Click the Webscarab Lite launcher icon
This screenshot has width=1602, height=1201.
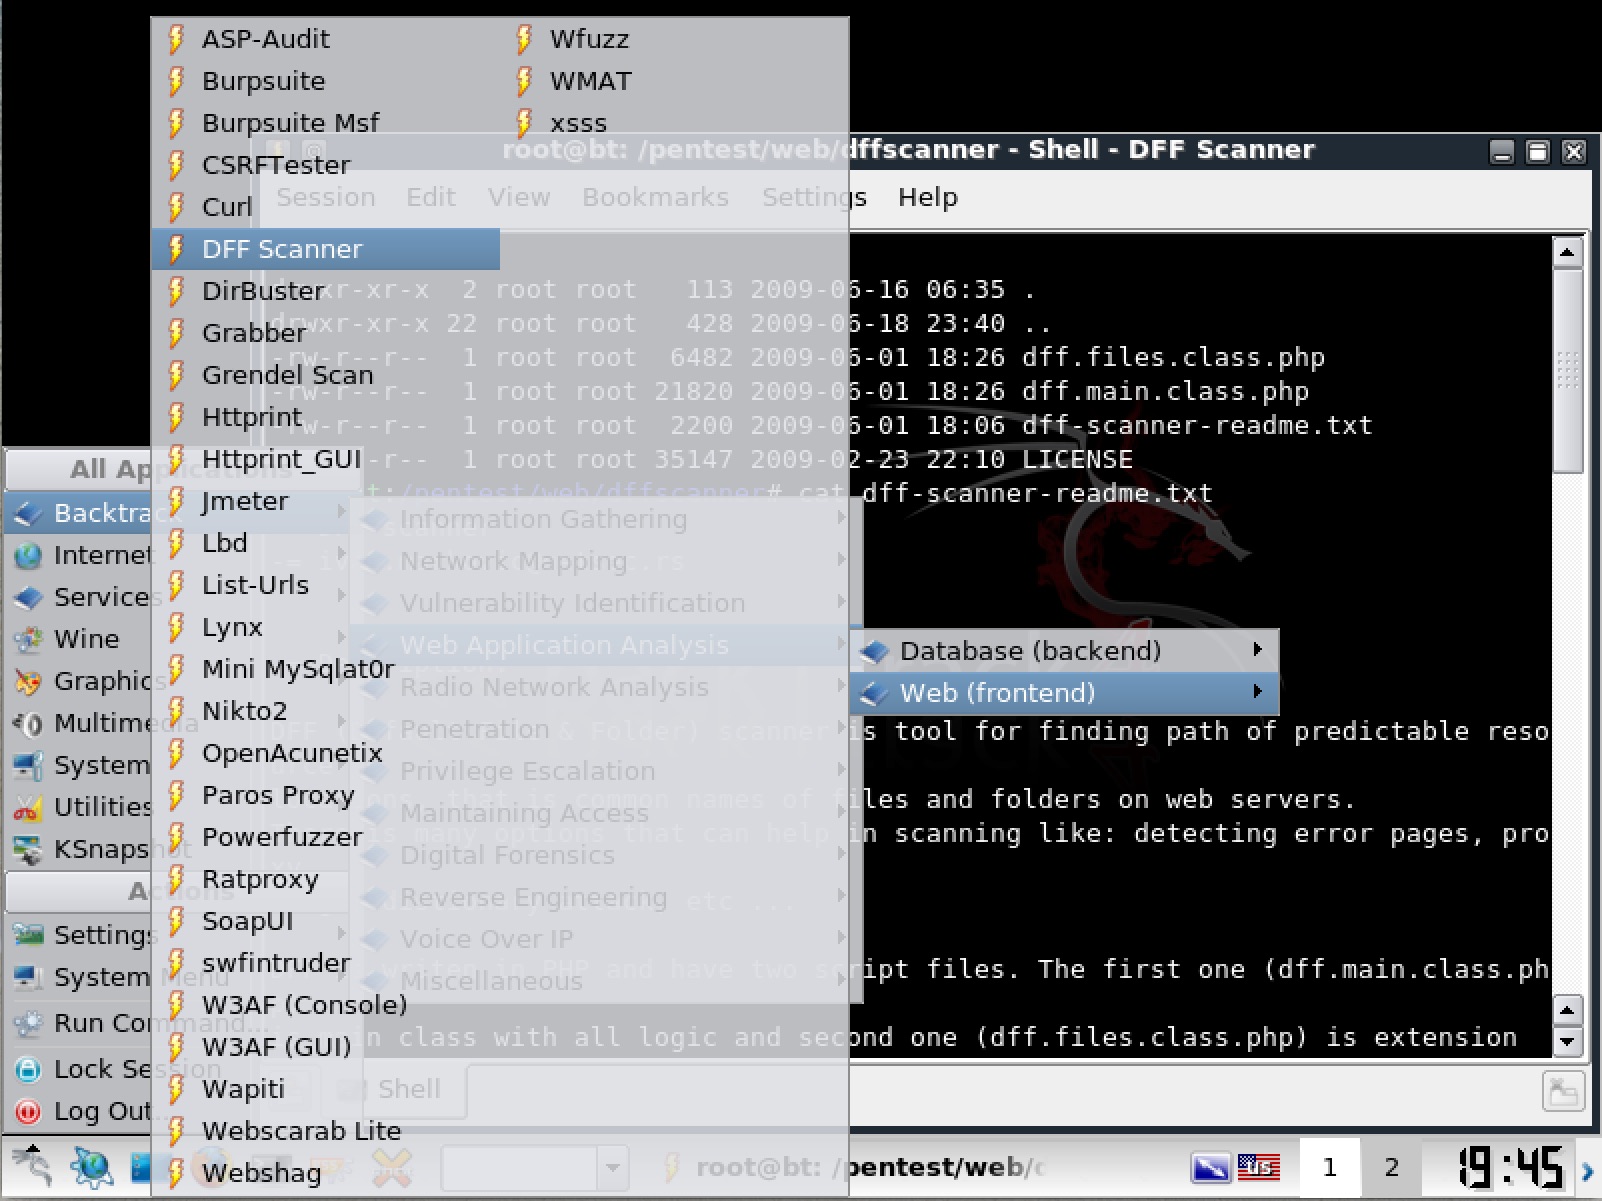177,1131
